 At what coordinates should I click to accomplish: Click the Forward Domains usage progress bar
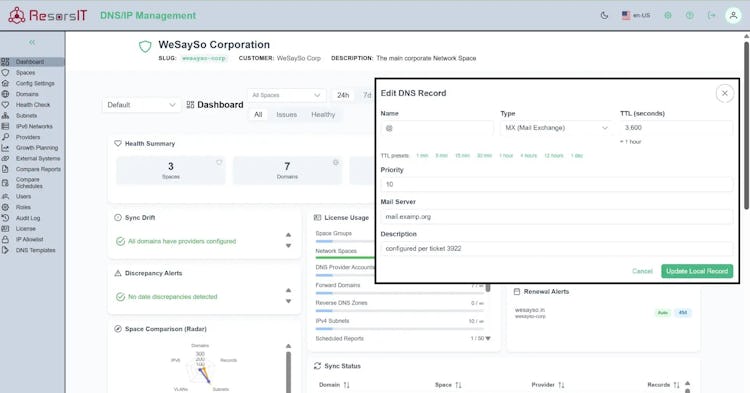[399, 293]
